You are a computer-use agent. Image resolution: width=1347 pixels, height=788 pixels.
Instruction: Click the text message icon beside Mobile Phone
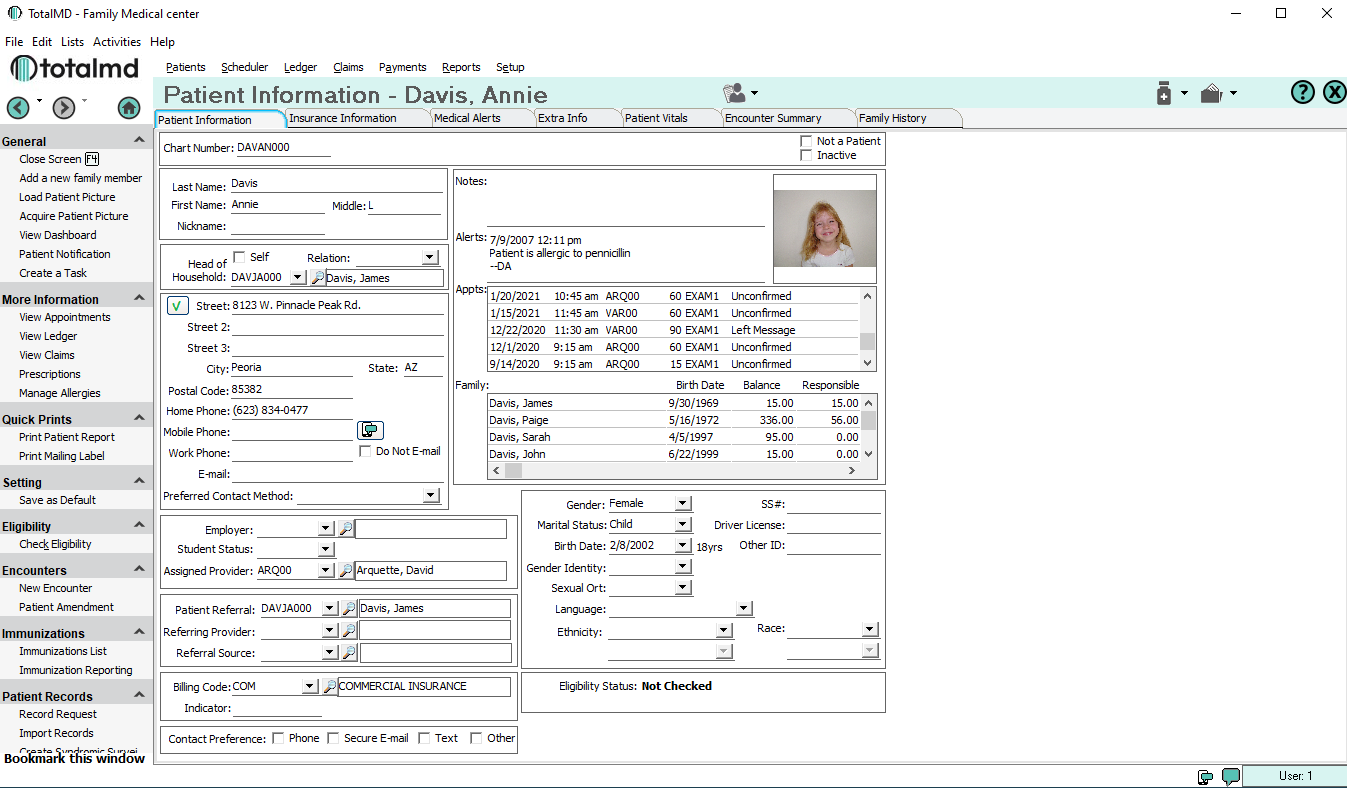pyautogui.click(x=370, y=430)
